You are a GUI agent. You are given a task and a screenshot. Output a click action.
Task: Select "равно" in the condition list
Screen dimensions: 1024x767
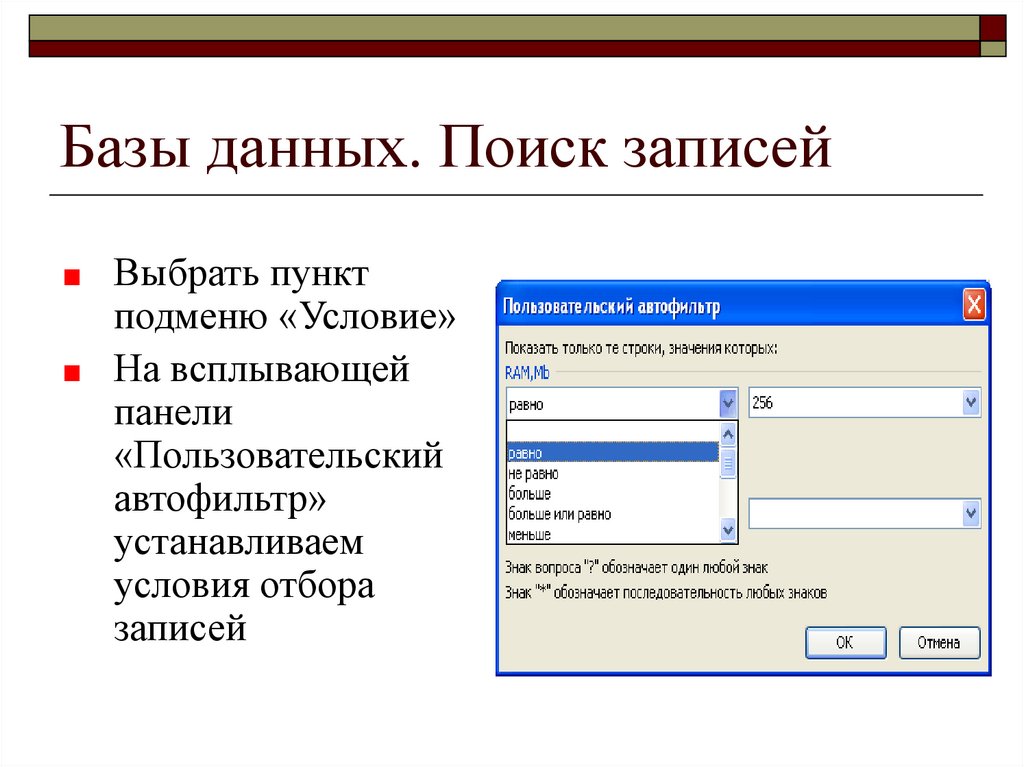click(x=613, y=452)
